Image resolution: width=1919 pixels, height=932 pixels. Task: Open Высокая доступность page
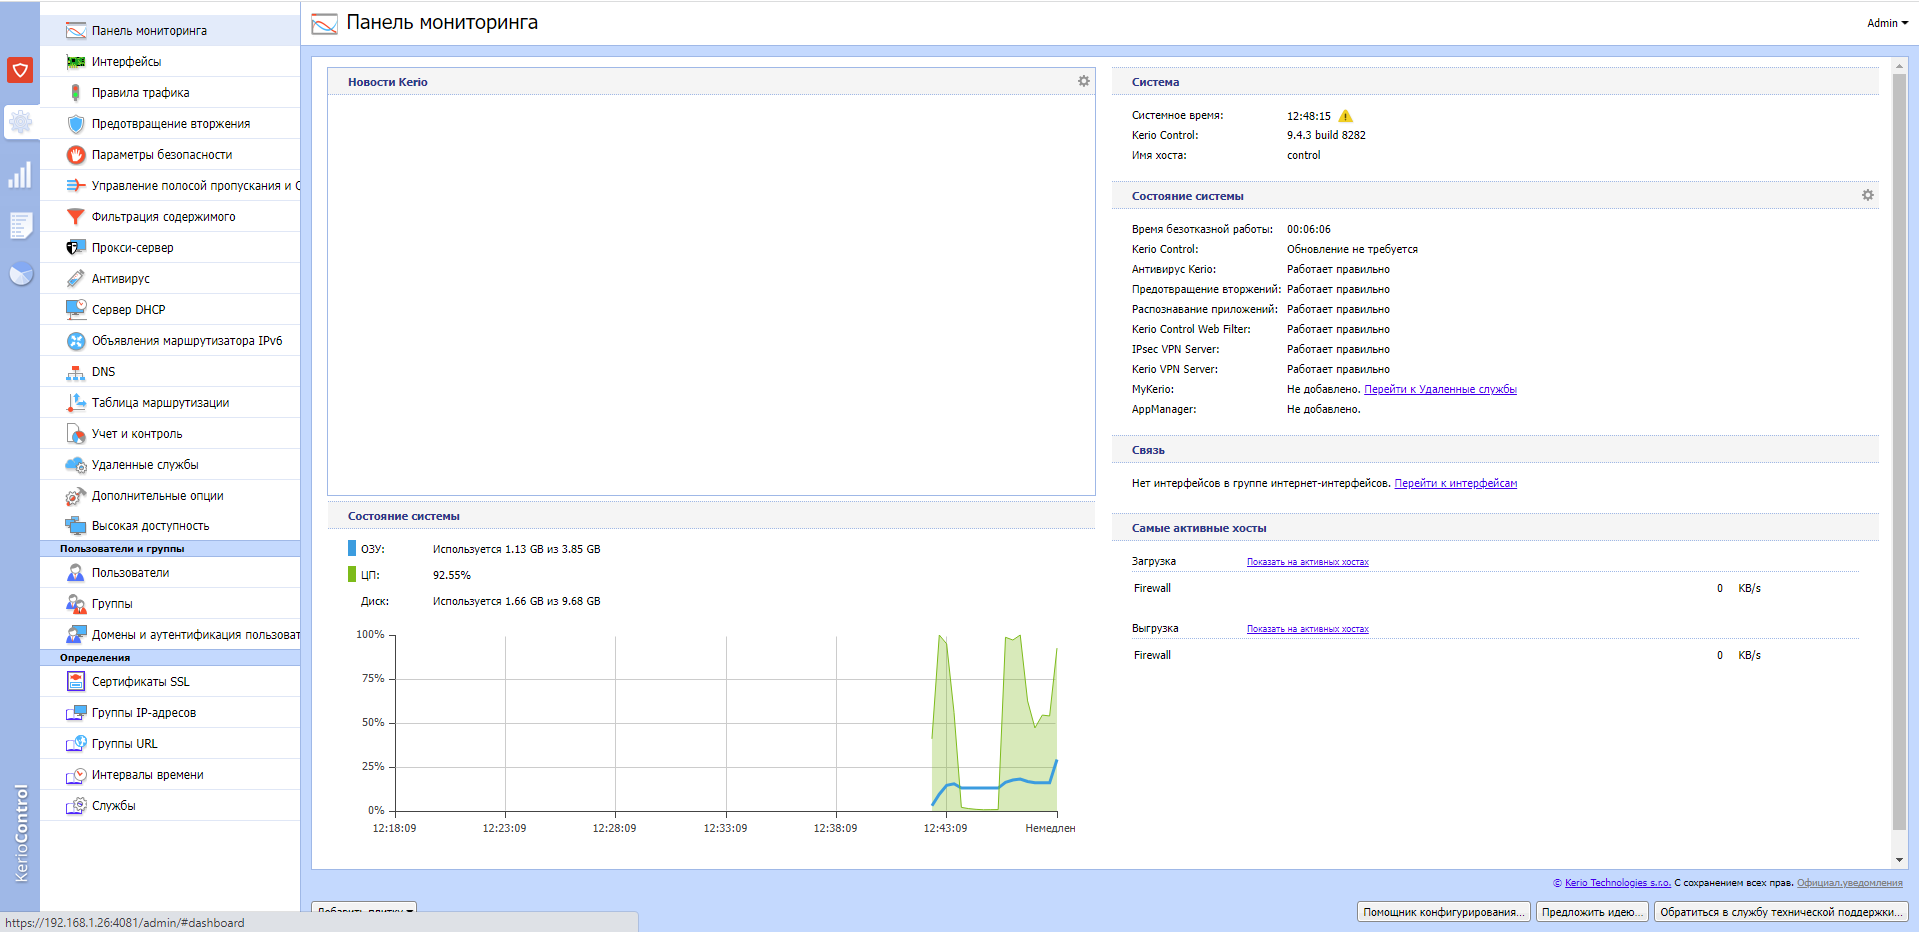click(170, 526)
